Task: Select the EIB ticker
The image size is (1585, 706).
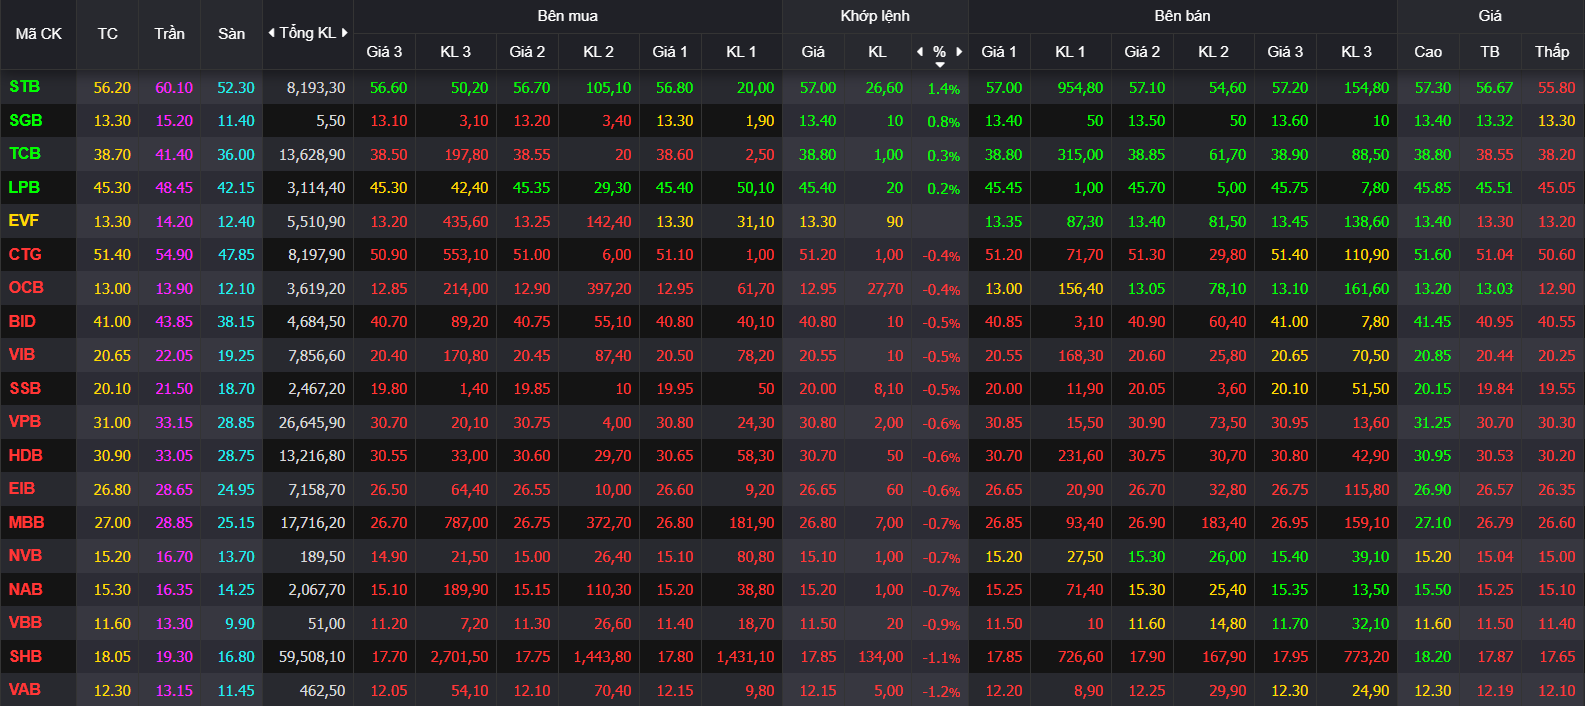Action: (x=22, y=489)
